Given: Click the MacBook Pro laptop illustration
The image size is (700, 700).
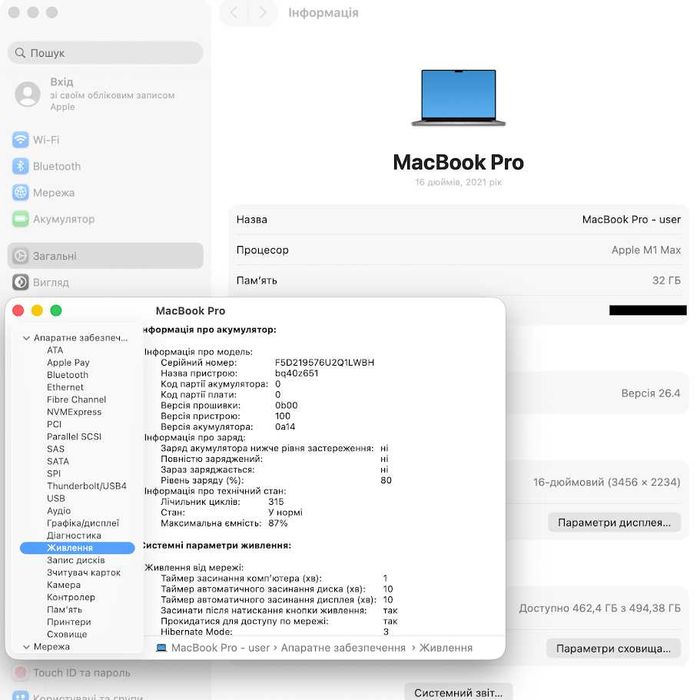Looking at the screenshot, I should coord(458,98).
